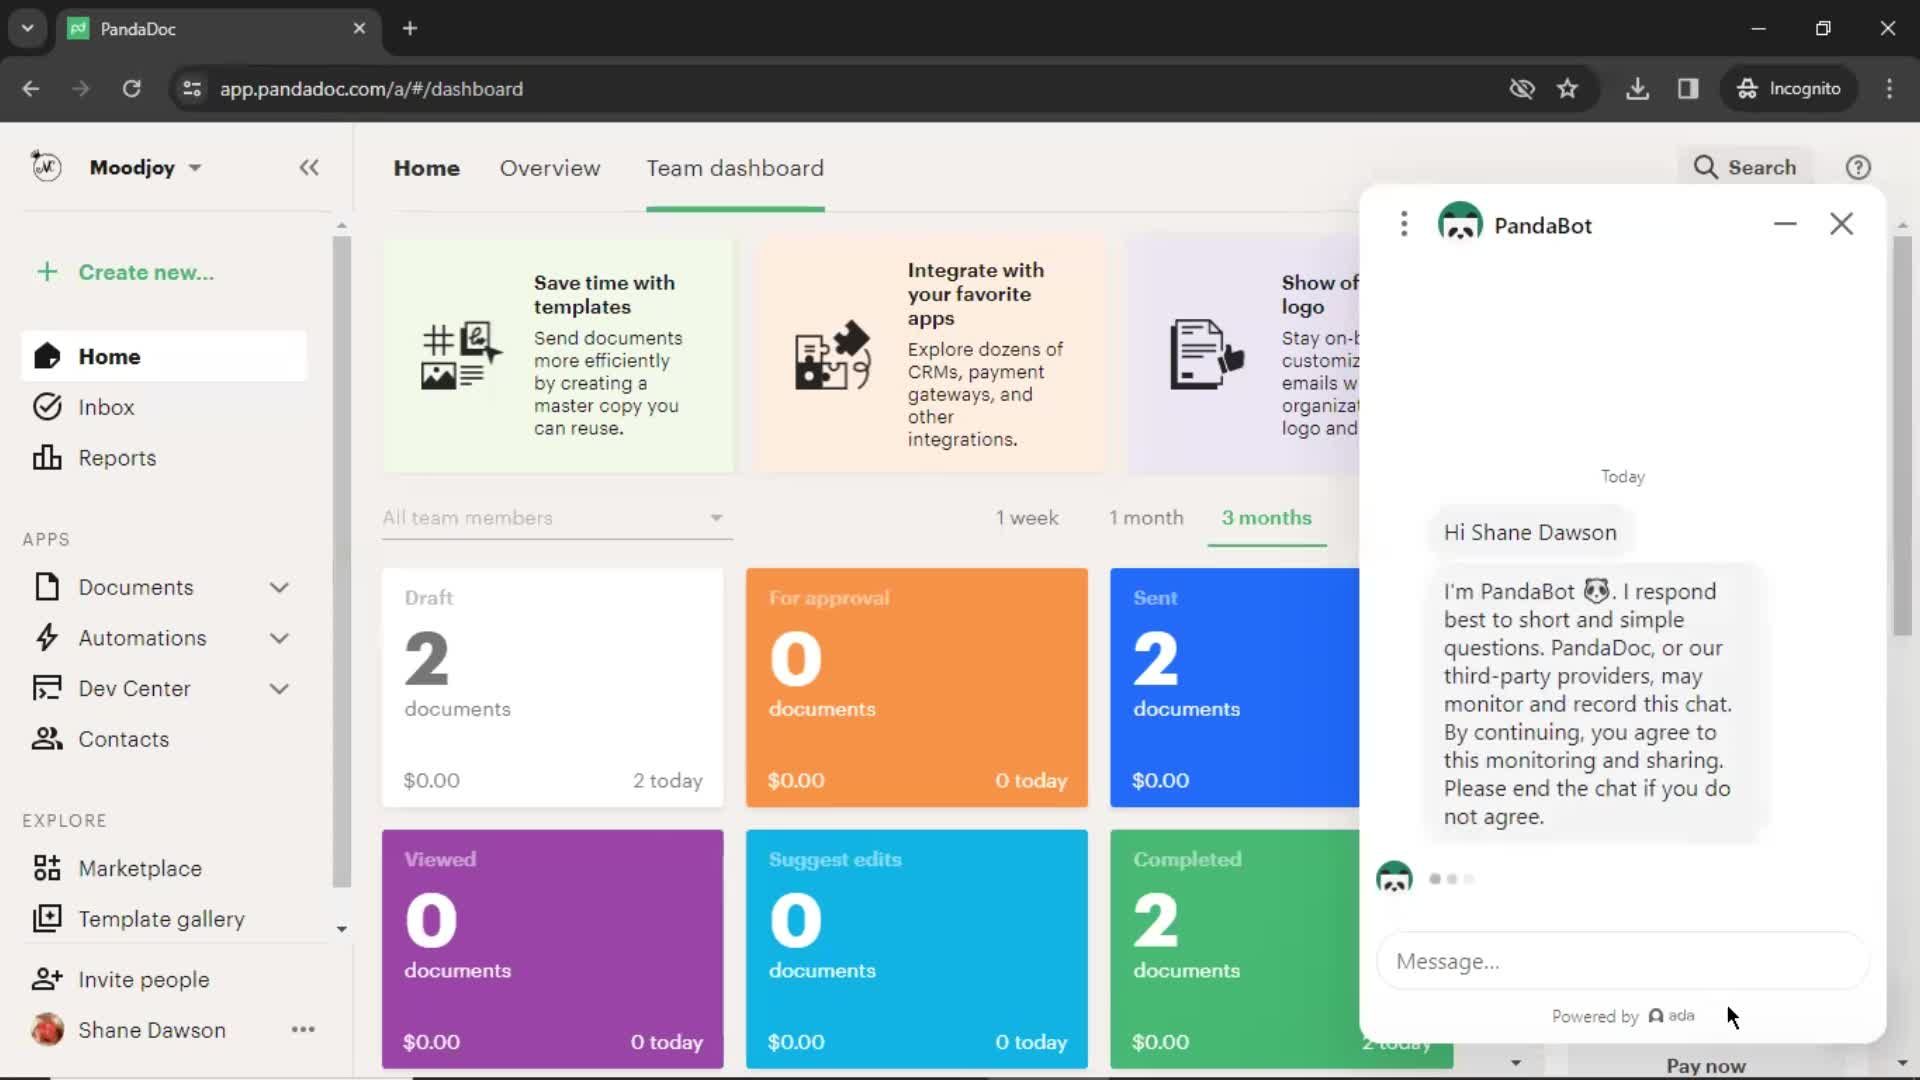Open the All team members dropdown
Screen dimensions: 1920x1080
click(x=557, y=518)
